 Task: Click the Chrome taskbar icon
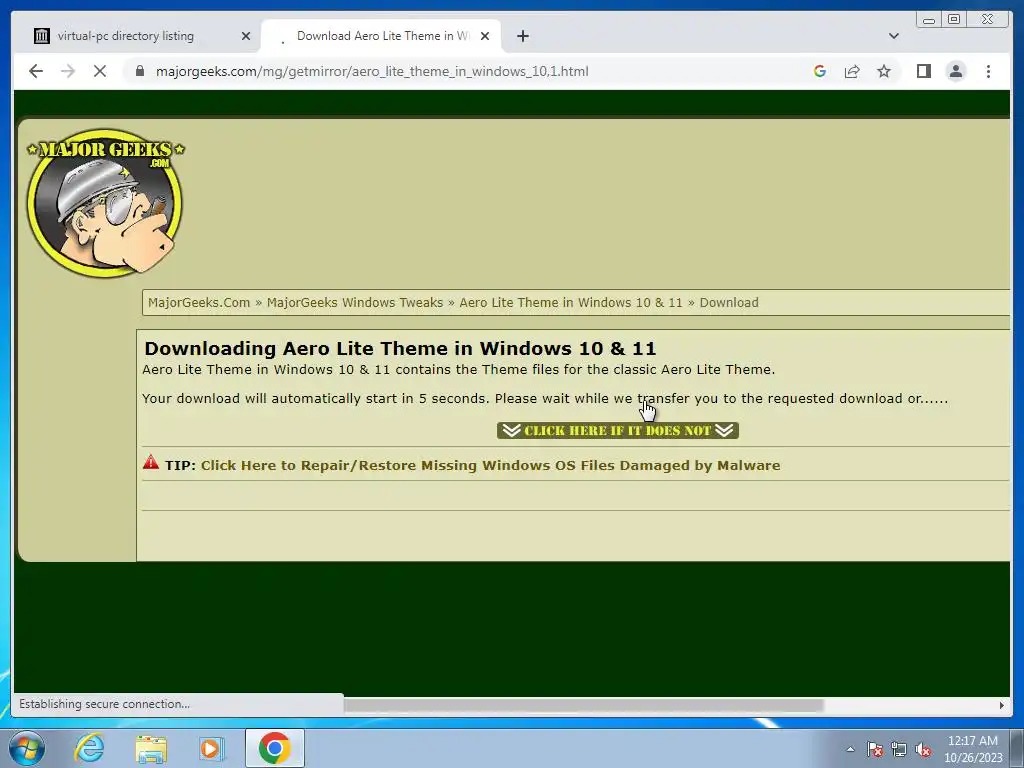click(x=275, y=748)
